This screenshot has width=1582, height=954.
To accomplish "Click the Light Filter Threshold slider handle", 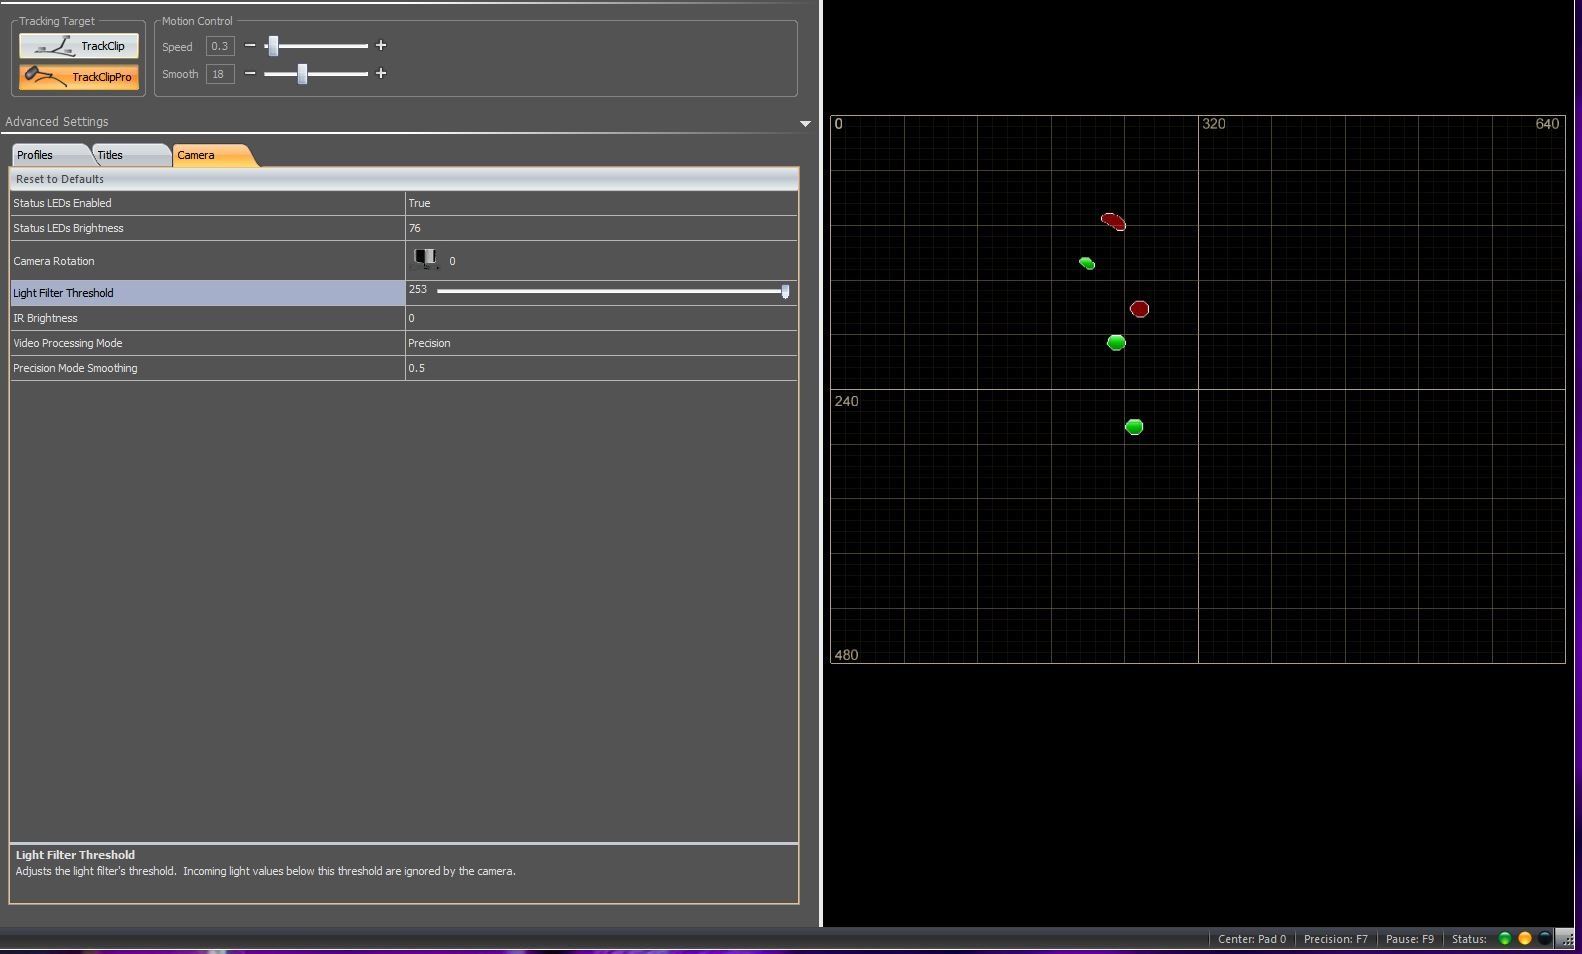I will tap(785, 291).
